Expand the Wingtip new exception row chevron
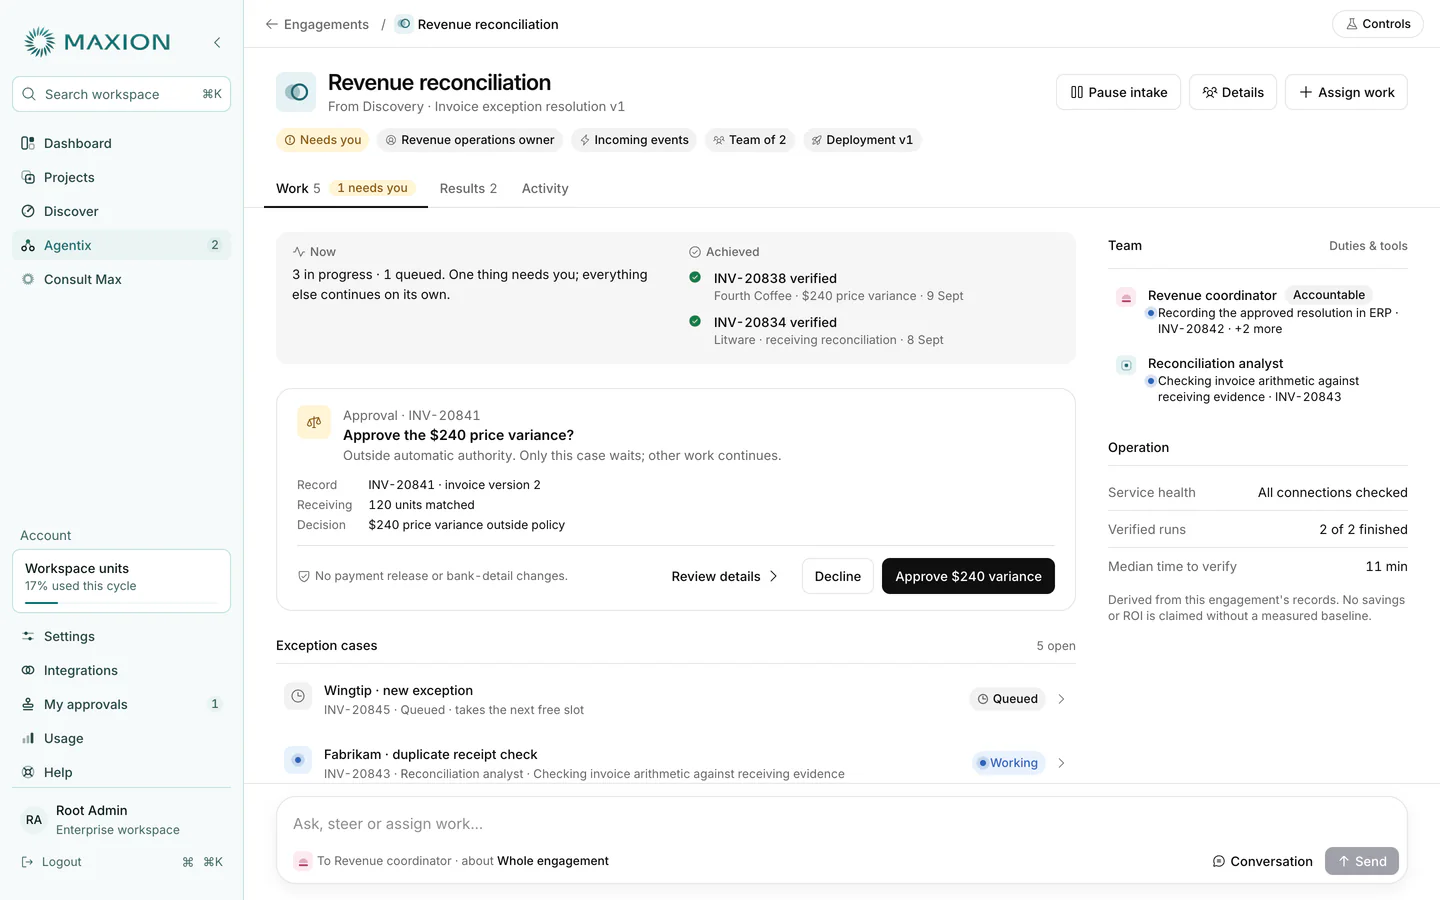This screenshot has height=900, width=1440. tap(1061, 699)
